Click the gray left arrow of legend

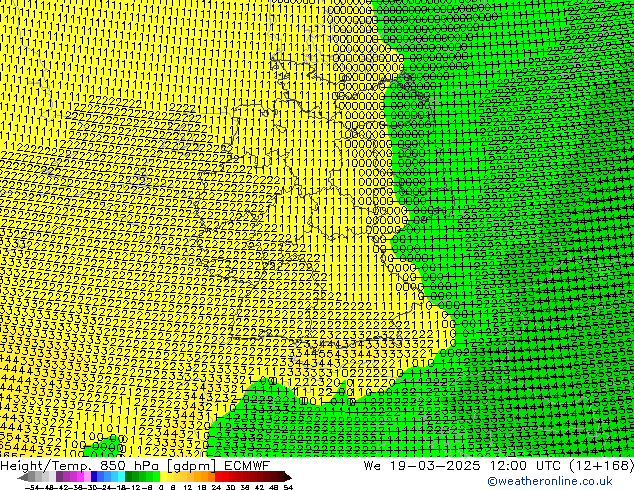pos(23,477)
